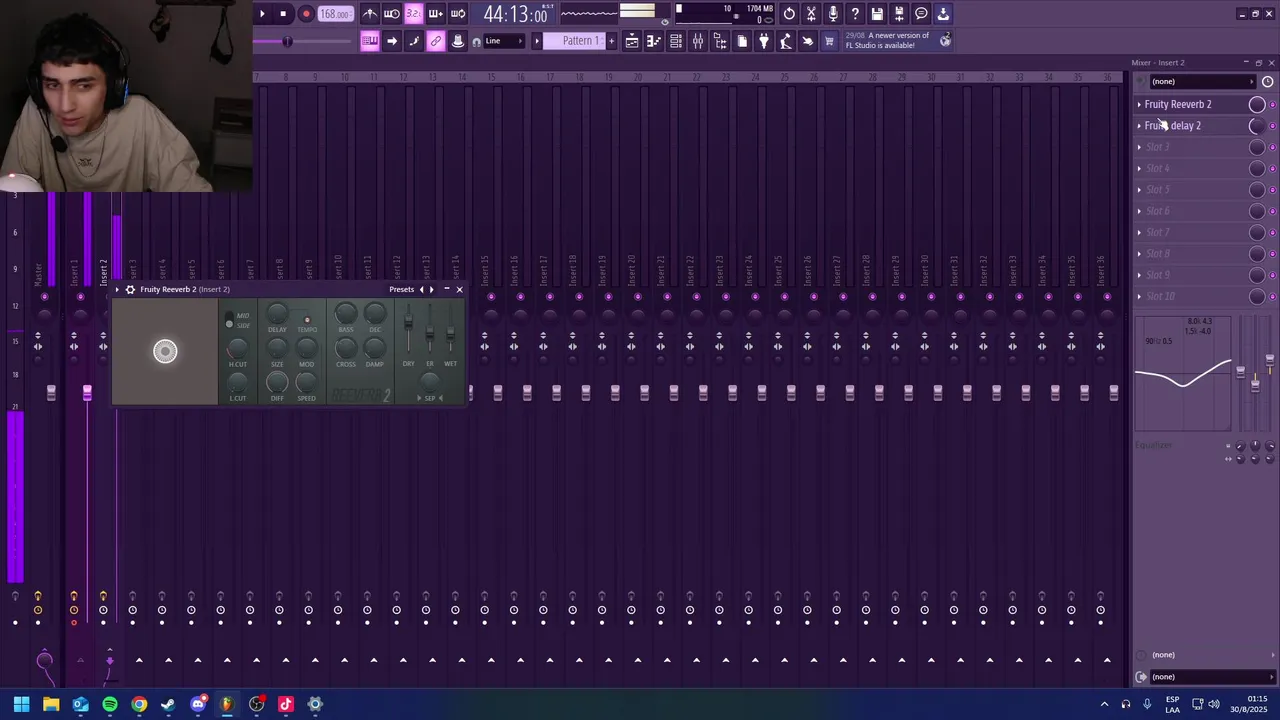Add new pattern with plus button
Screen dimensions: 1280x720
point(612,41)
